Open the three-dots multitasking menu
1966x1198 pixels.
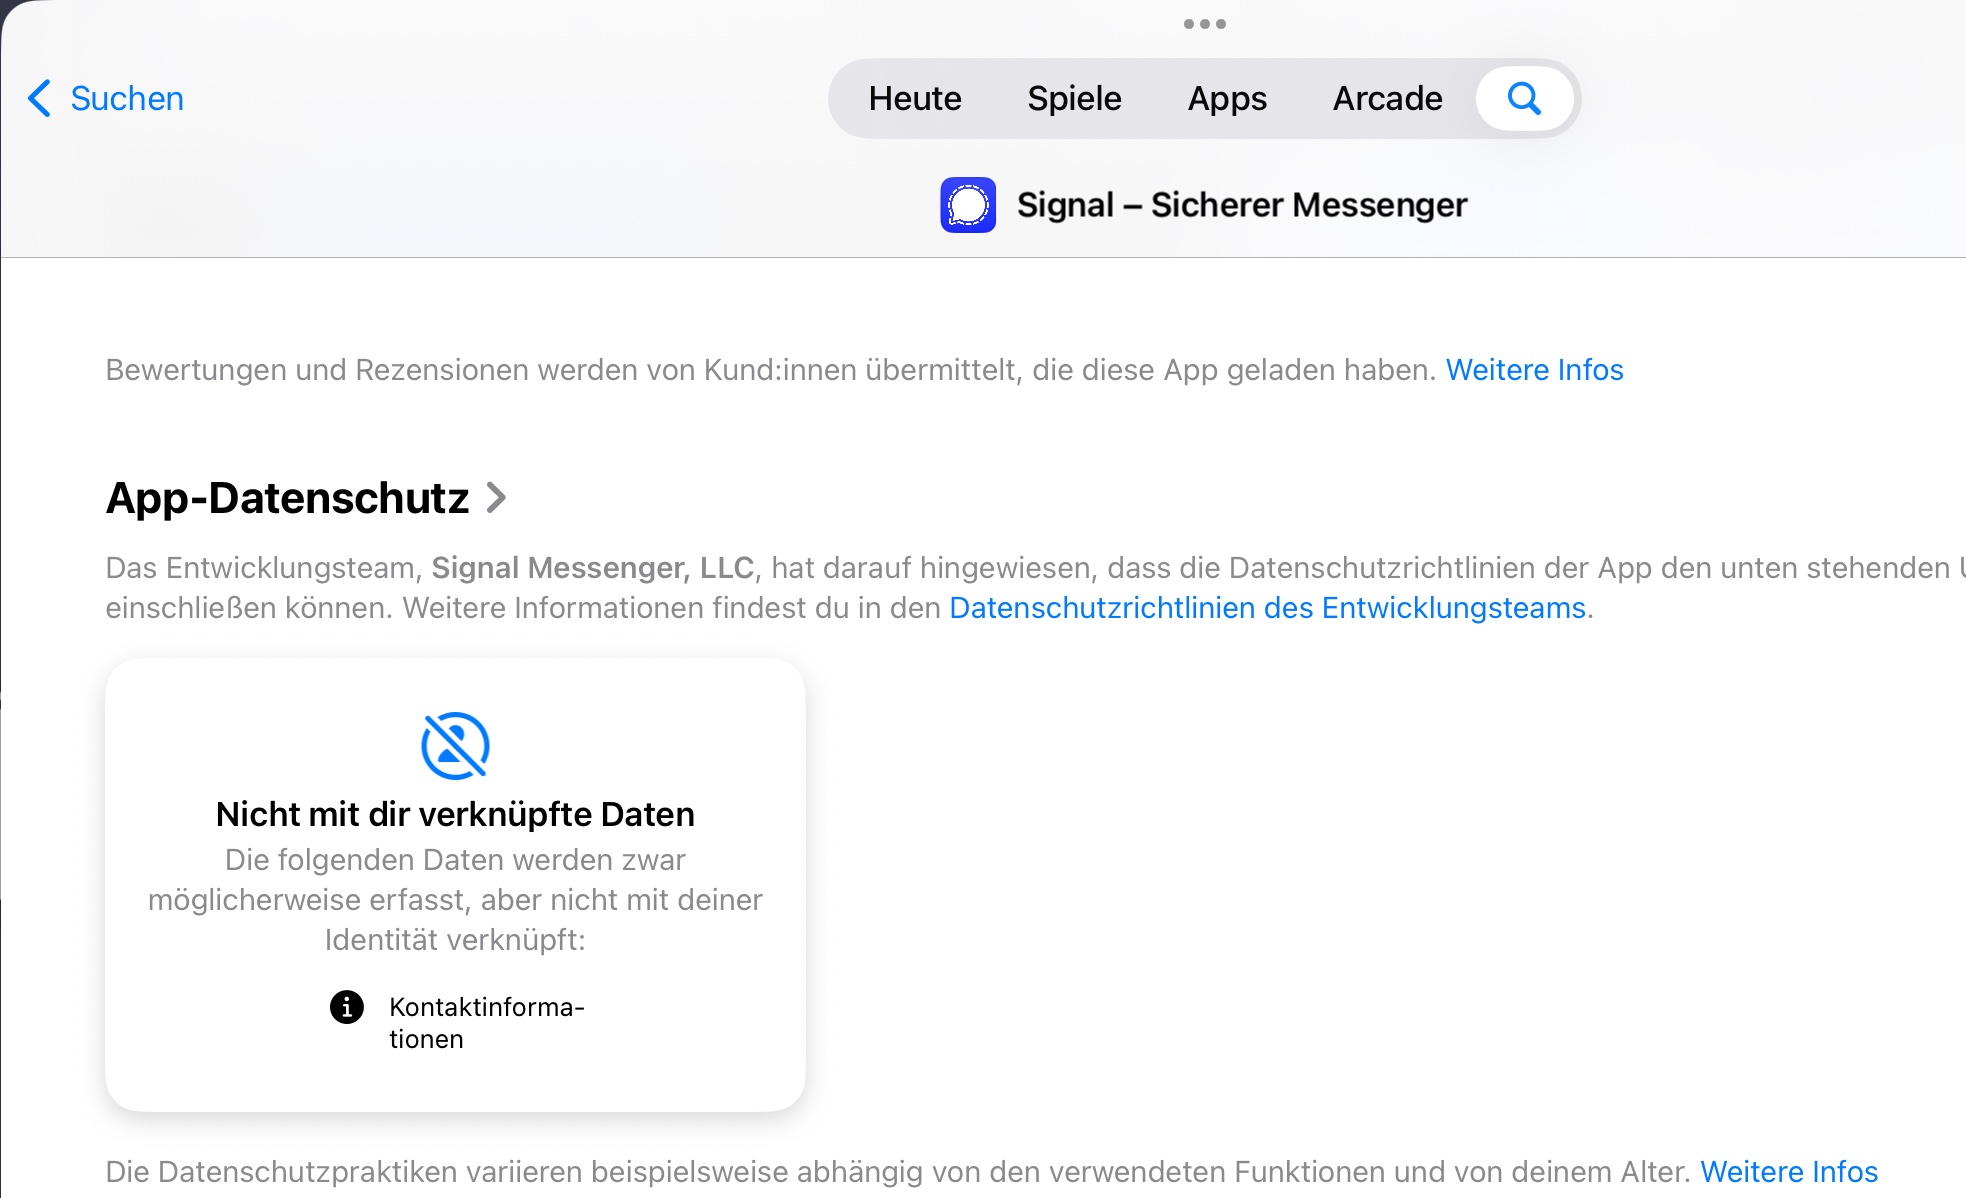(x=1204, y=24)
